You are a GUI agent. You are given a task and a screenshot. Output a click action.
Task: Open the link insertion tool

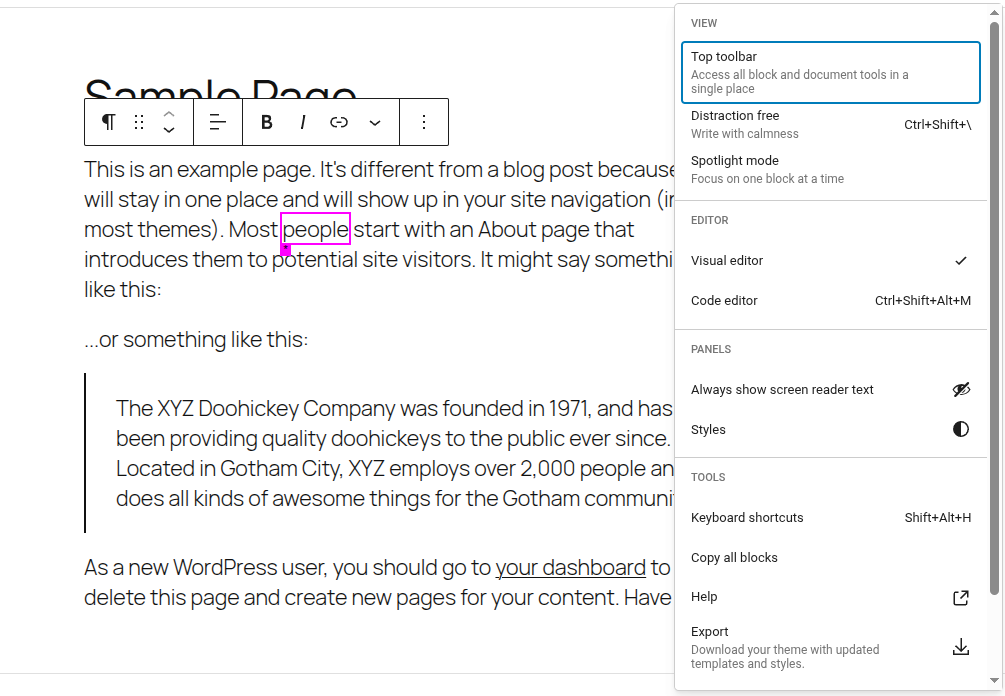[x=339, y=122]
